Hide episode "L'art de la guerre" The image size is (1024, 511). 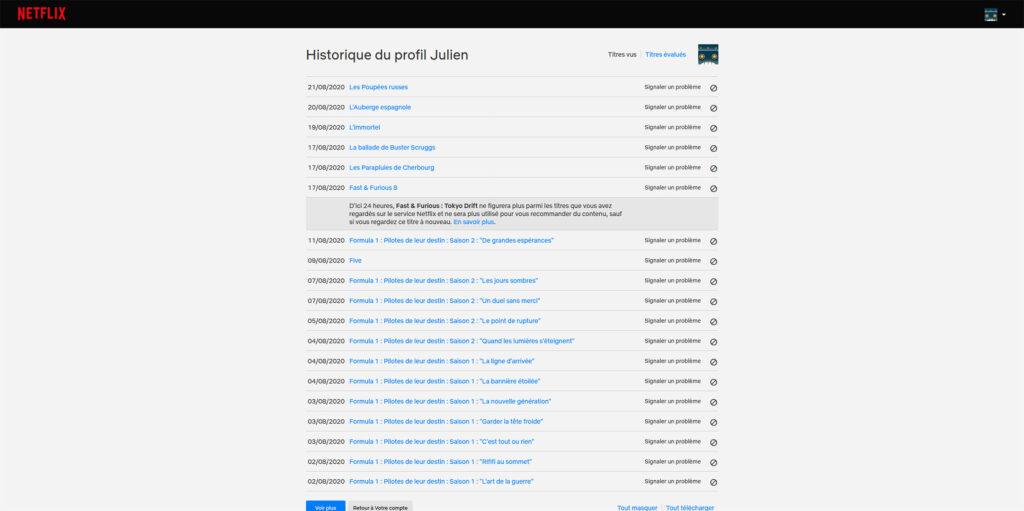(713, 482)
